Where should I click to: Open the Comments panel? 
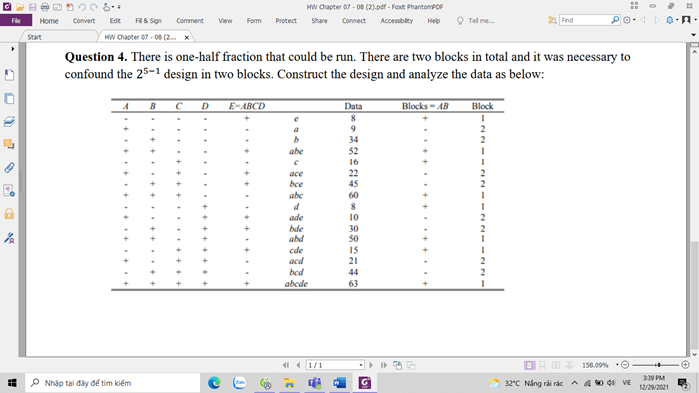(x=9, y=144)
